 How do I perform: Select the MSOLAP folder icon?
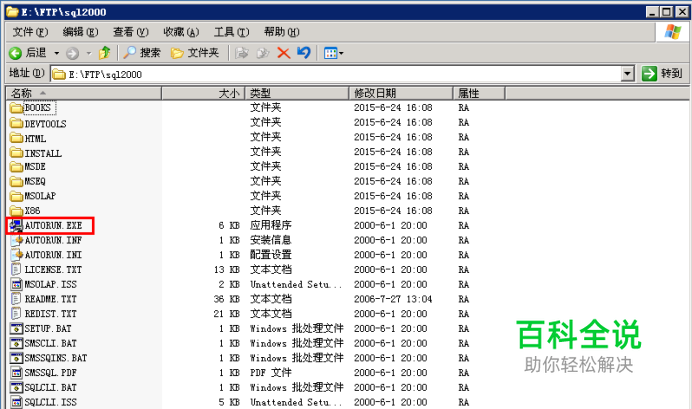click(x=16, y=196)
